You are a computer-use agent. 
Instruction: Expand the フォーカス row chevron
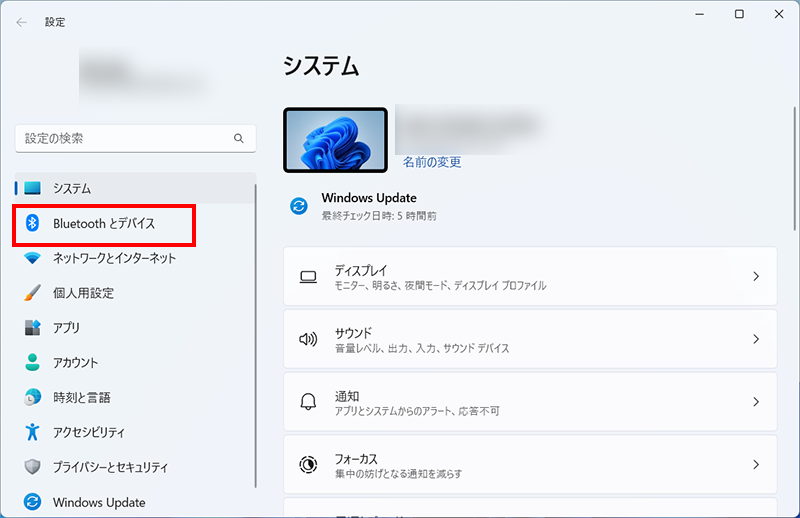click(x=756, y=464)
